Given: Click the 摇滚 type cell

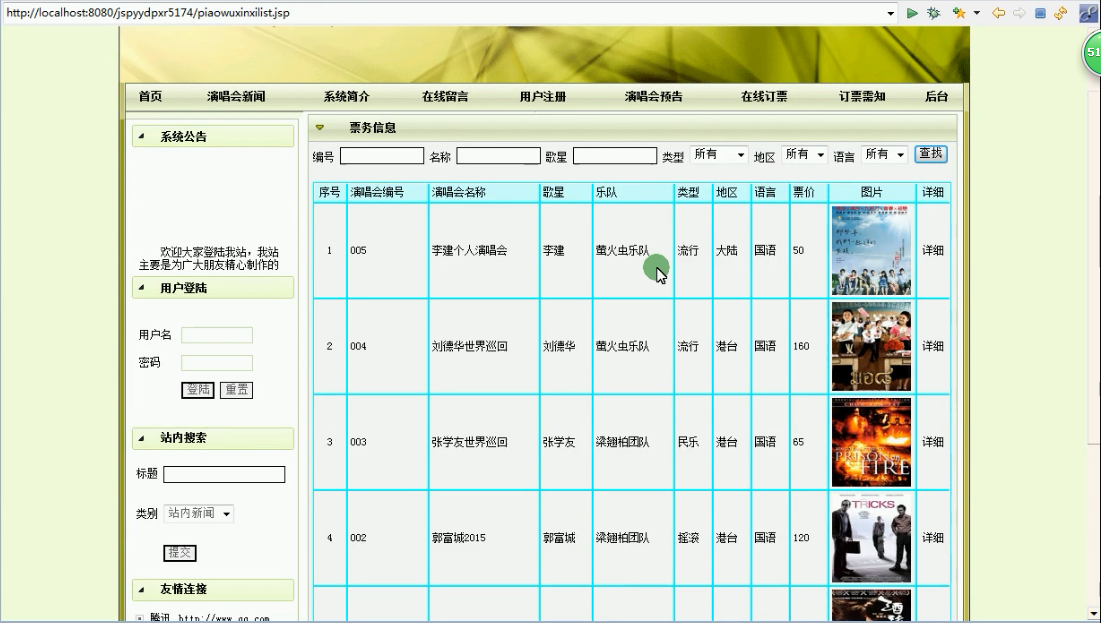Looking at the screenshot, I should [x=693, y=538].
